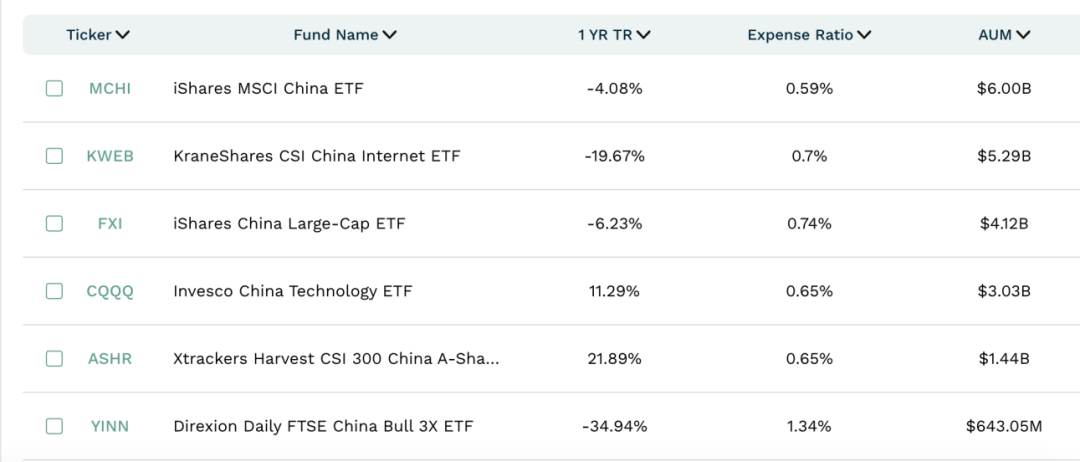Check the ASHR row checkbox
The height and width of the screenshot is (462, 1080).
54,359
